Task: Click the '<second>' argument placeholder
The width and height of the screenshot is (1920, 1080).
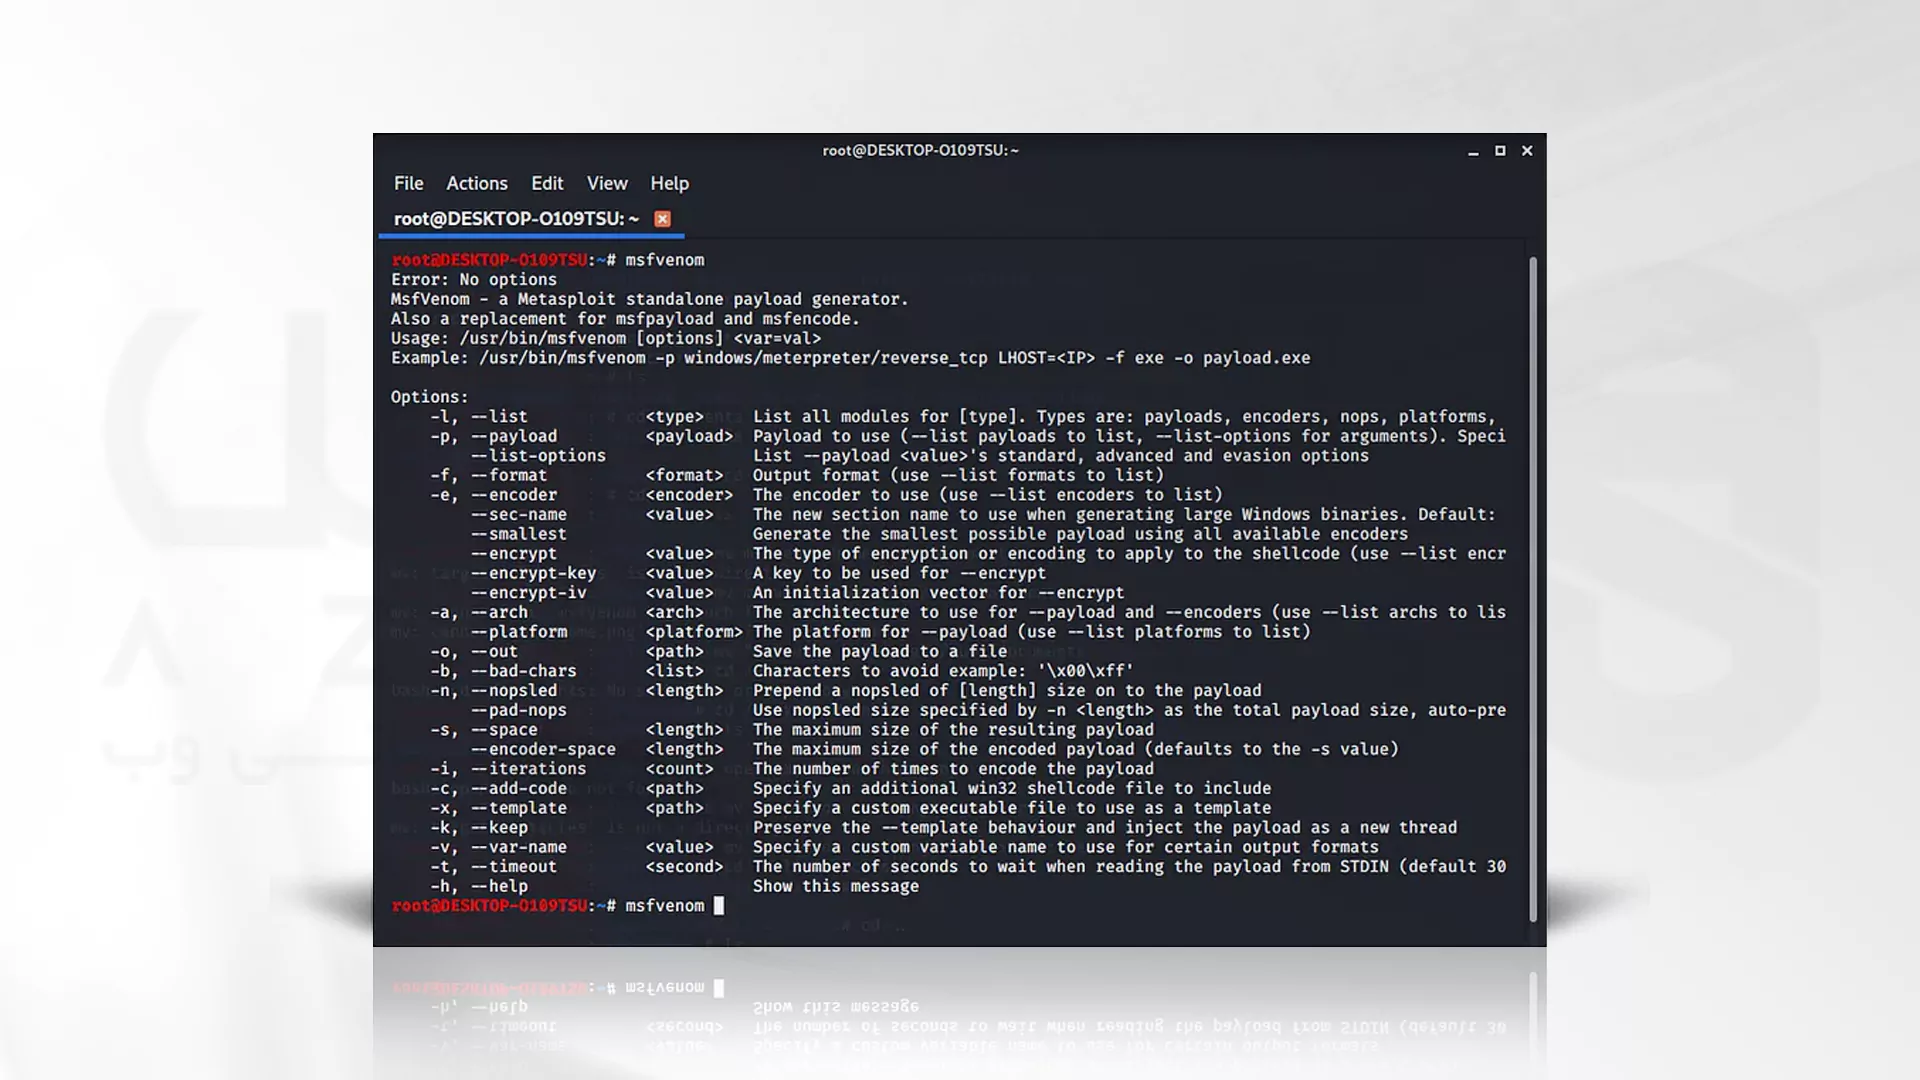Action: point(684,866)
